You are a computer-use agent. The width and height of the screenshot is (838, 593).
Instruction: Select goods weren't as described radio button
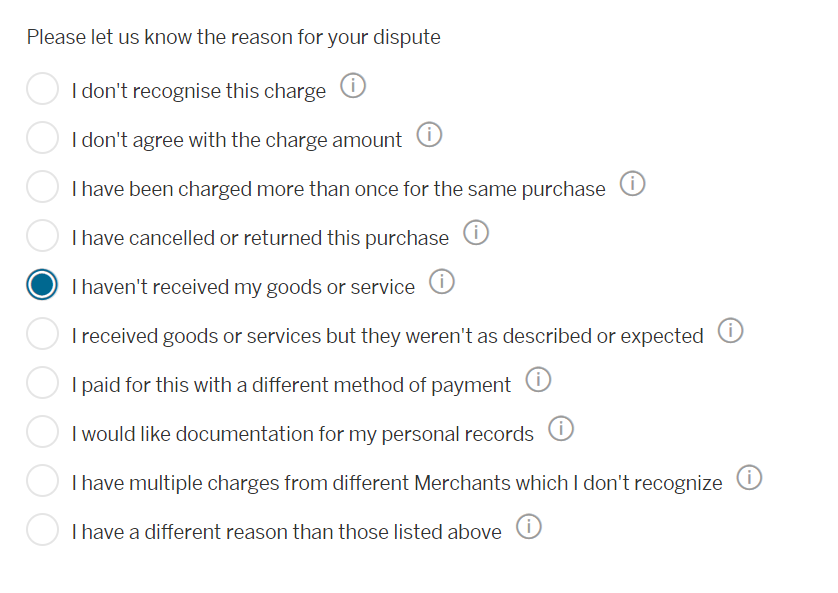[42, 334]
